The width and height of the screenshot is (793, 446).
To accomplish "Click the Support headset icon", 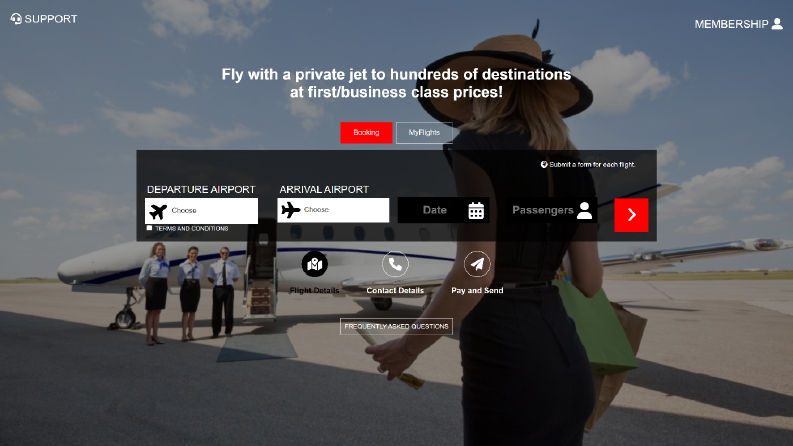I will pos(16,19).
